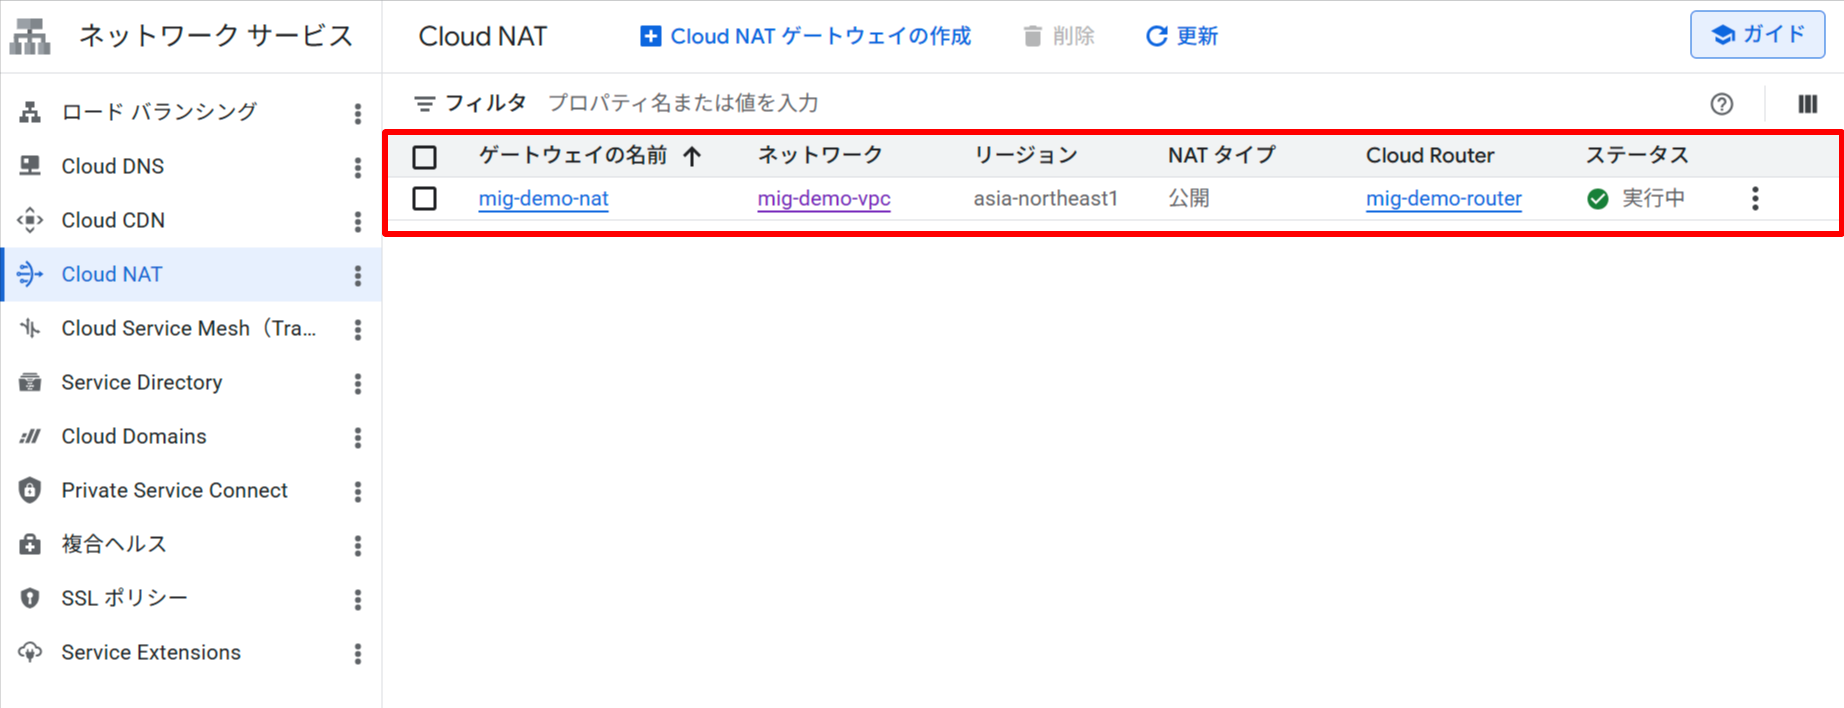Open the more-actions menu for mig-demo-nat row
The height and width of the screenshot is (708, 1844).
coord(1755,198)
